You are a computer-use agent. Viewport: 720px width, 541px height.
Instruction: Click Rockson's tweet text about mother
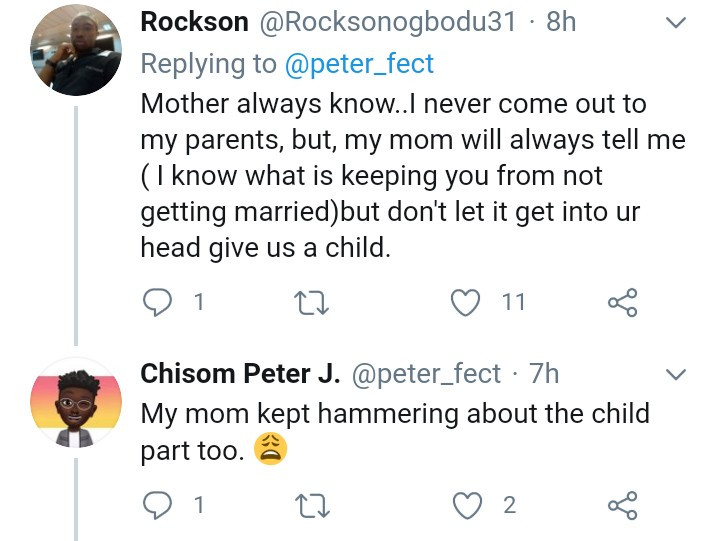pos(400,176)
